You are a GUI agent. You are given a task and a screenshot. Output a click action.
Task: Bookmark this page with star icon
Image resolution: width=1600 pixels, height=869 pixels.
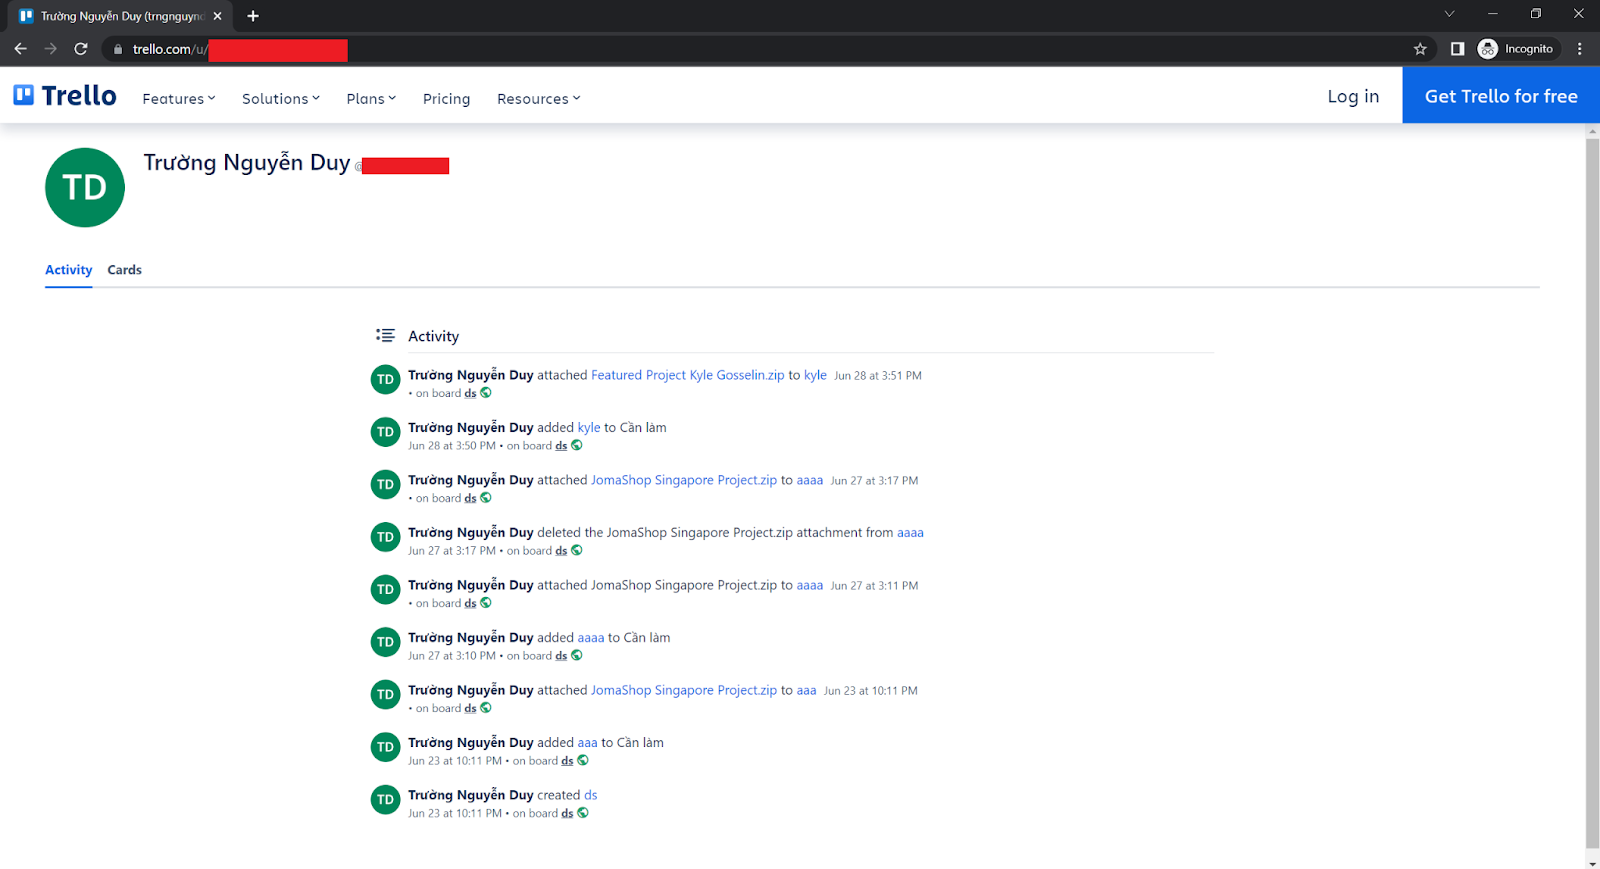click(1420, 49)
